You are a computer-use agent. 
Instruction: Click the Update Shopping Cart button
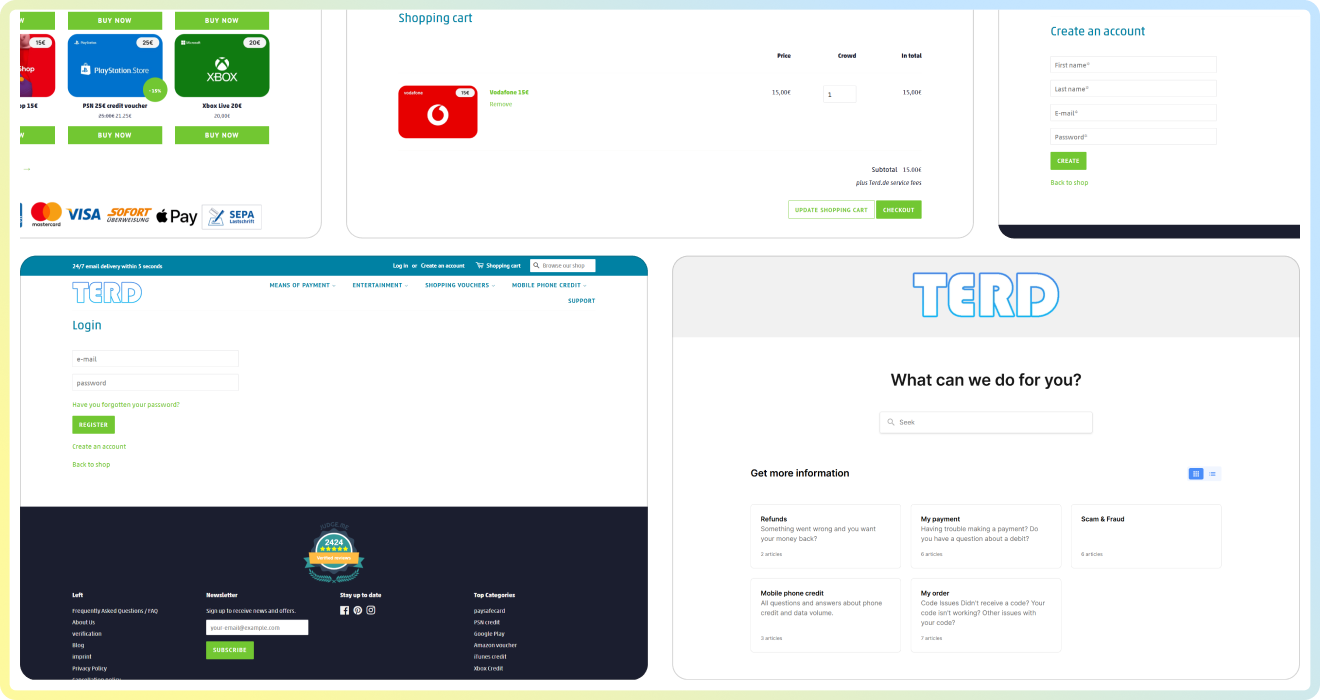click(x=831, y=210)
